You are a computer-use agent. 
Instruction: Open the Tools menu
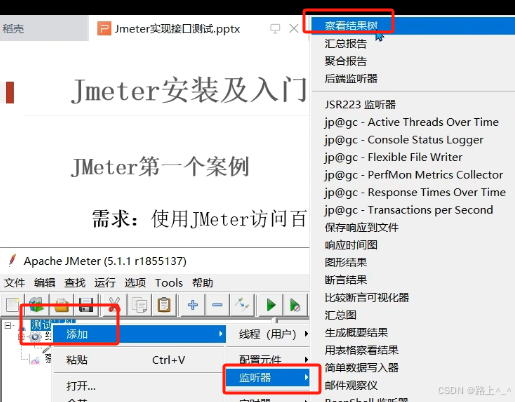(169, 283)
